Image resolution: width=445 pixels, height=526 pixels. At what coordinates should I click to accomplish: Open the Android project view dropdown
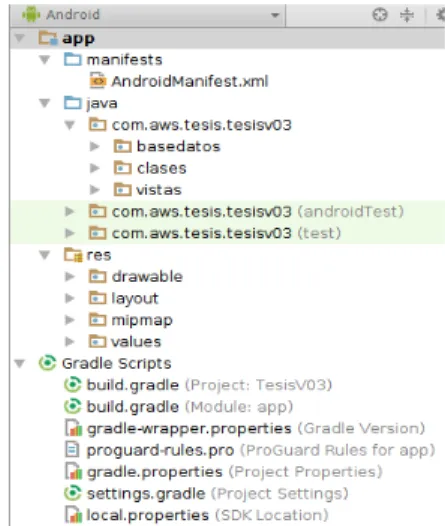point(148,15)
